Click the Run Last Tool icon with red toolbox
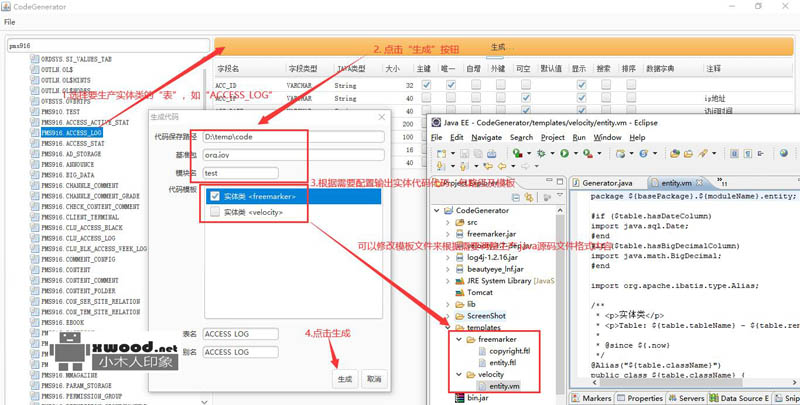This screenshot has height=405, width=800. pyautogui.click(x=588, y=154)
